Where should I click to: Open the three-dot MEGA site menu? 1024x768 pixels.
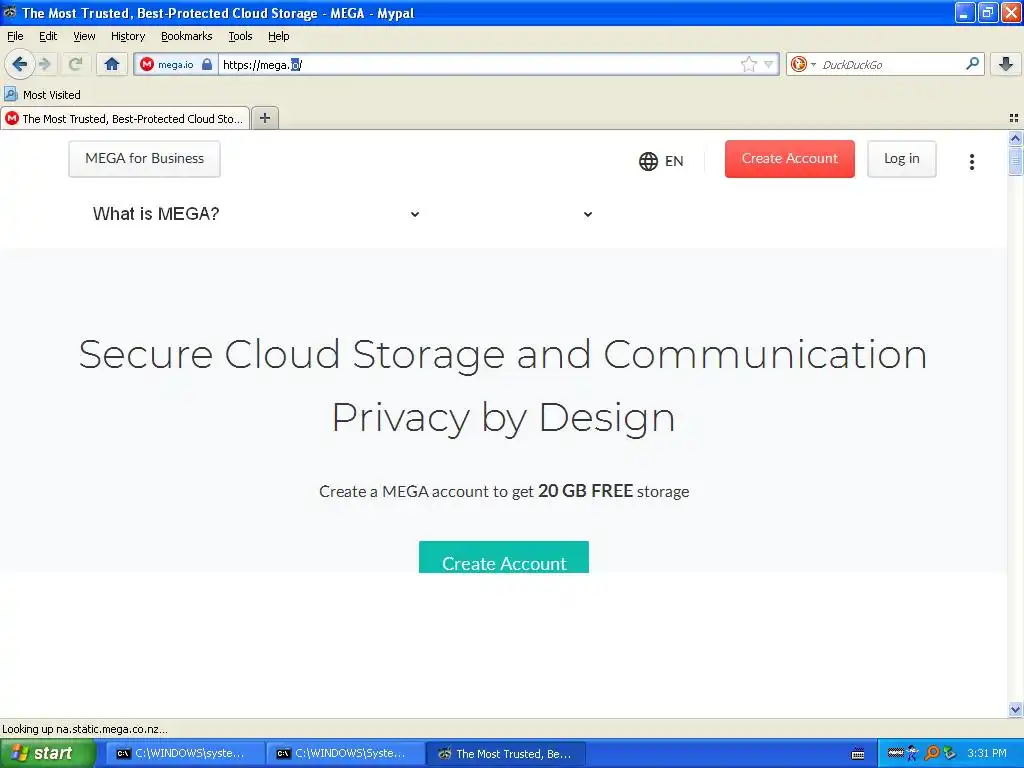pos(972,161)
